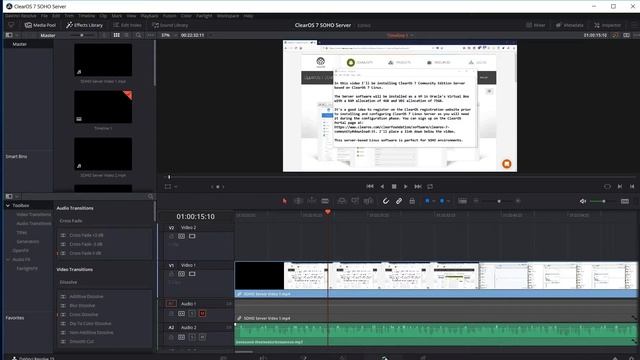Toggle timeline Snapping magnet
This screenshot has height=360, width=640.
pyautogui.click(x=386, y=201)
